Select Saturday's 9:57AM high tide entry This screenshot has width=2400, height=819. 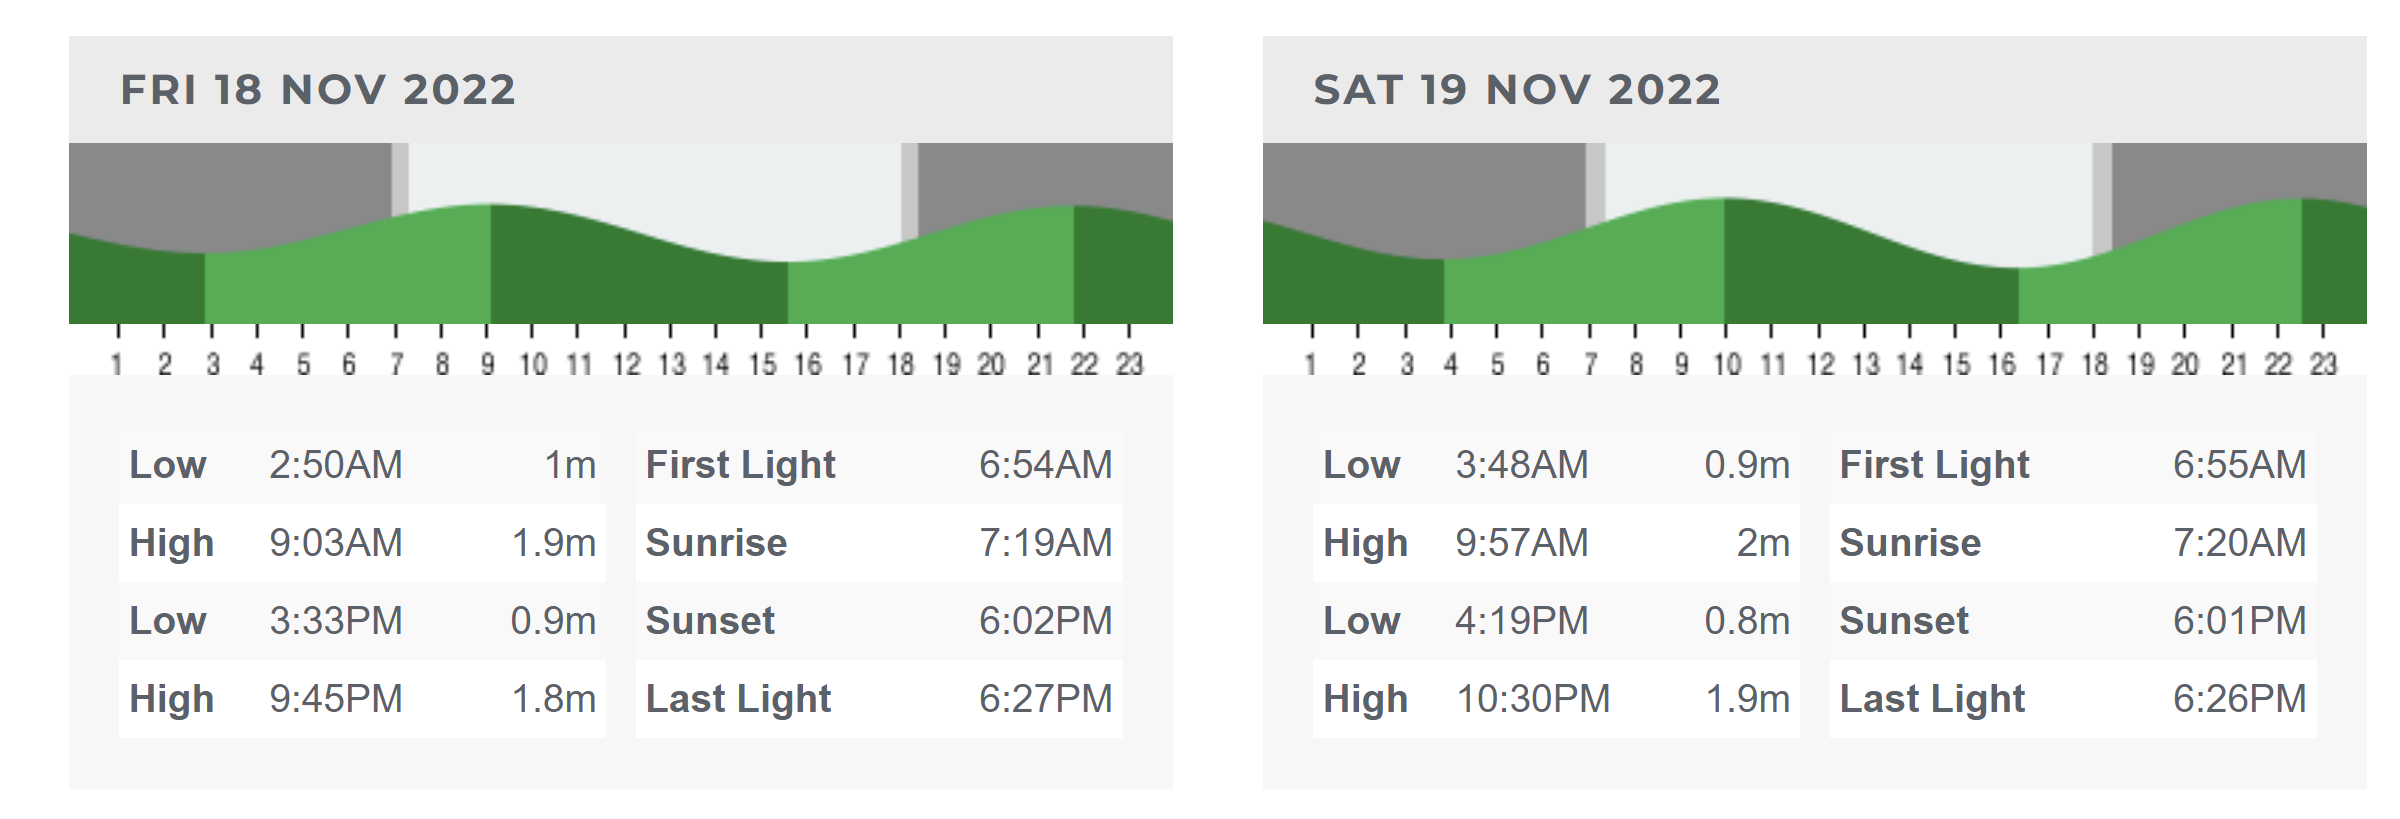[1556, 543]
